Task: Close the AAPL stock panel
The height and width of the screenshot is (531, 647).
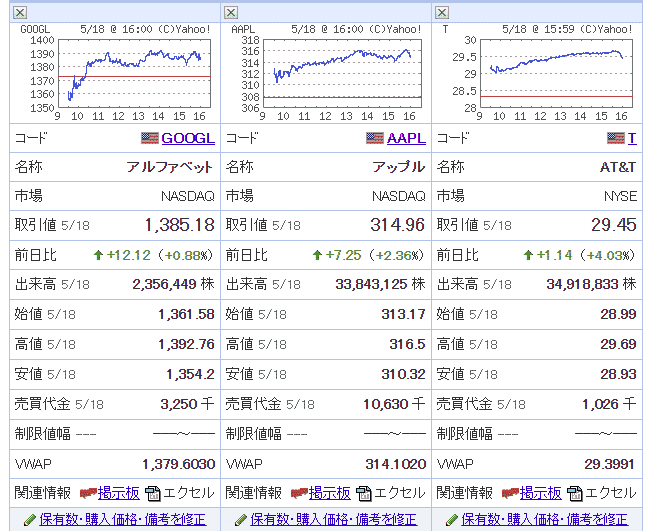Action: tap(231, 13)
